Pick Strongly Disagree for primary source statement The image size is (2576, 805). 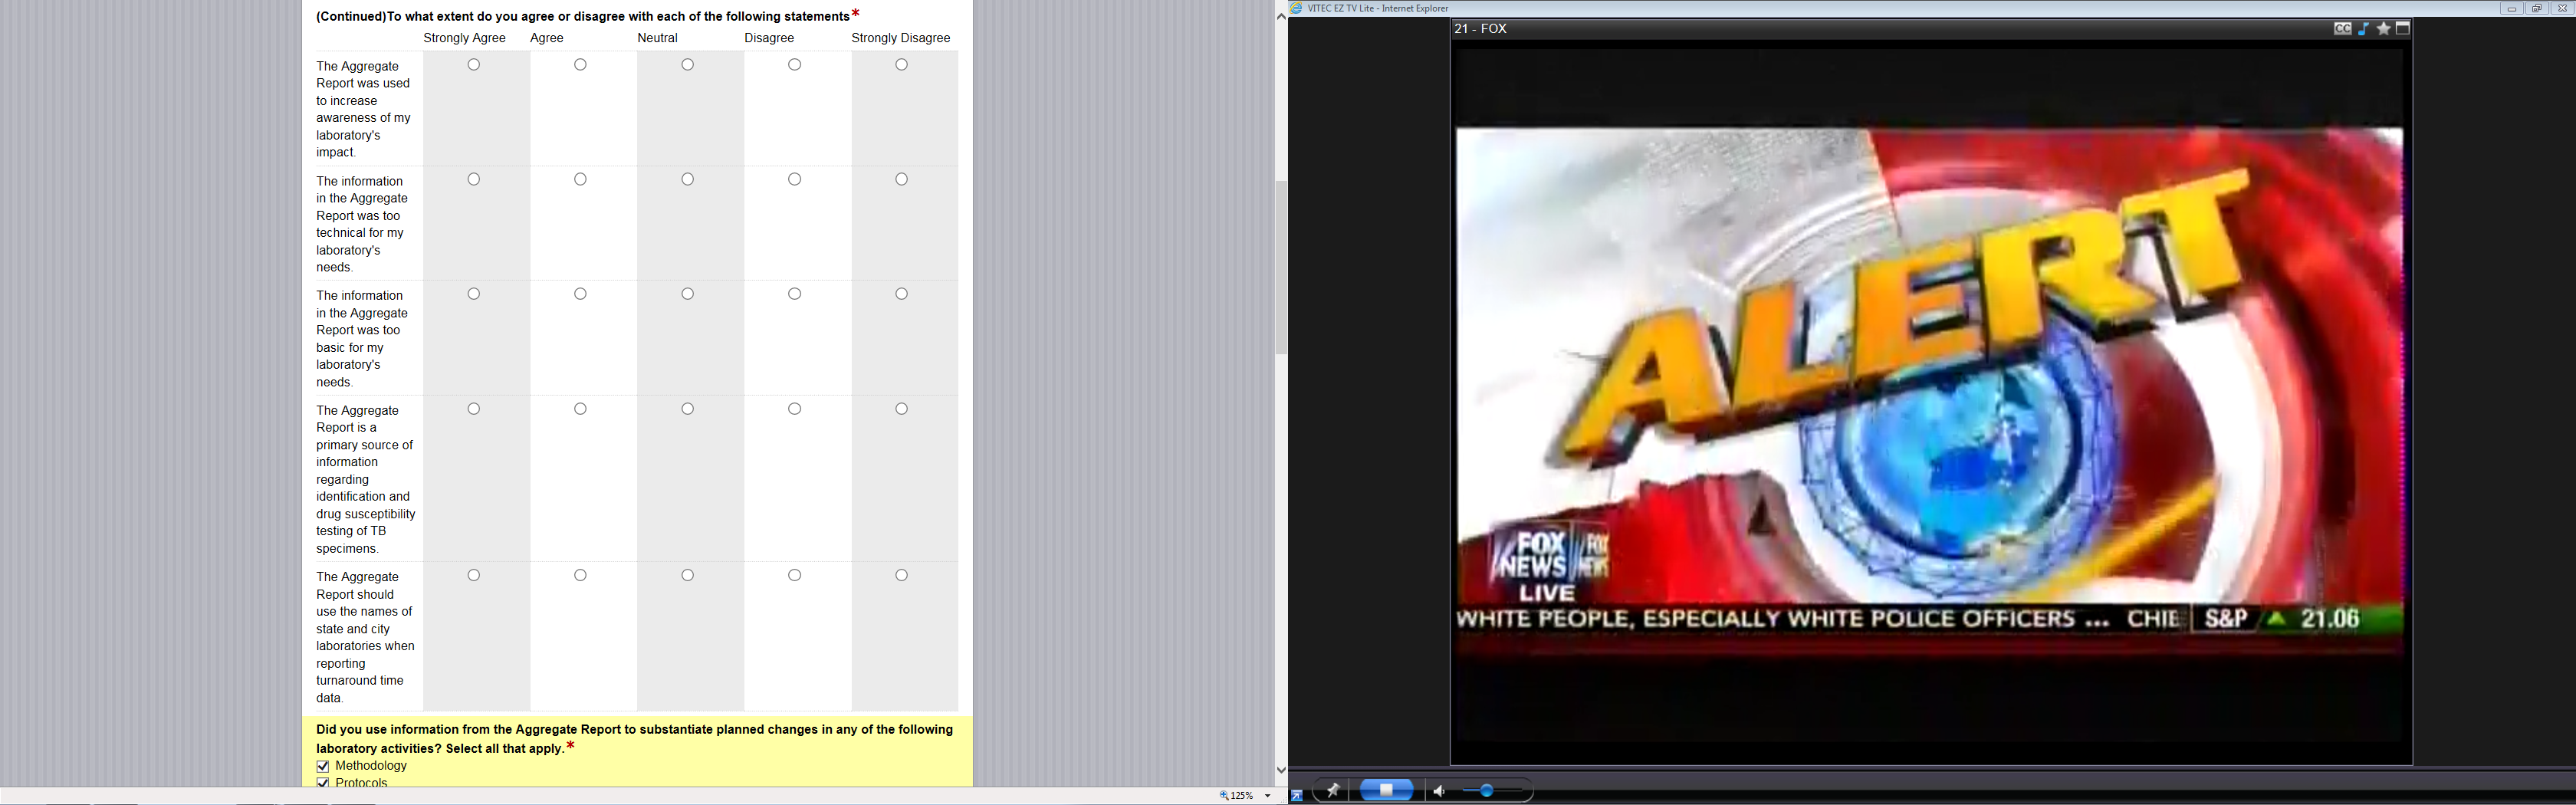tap(902, 409)
